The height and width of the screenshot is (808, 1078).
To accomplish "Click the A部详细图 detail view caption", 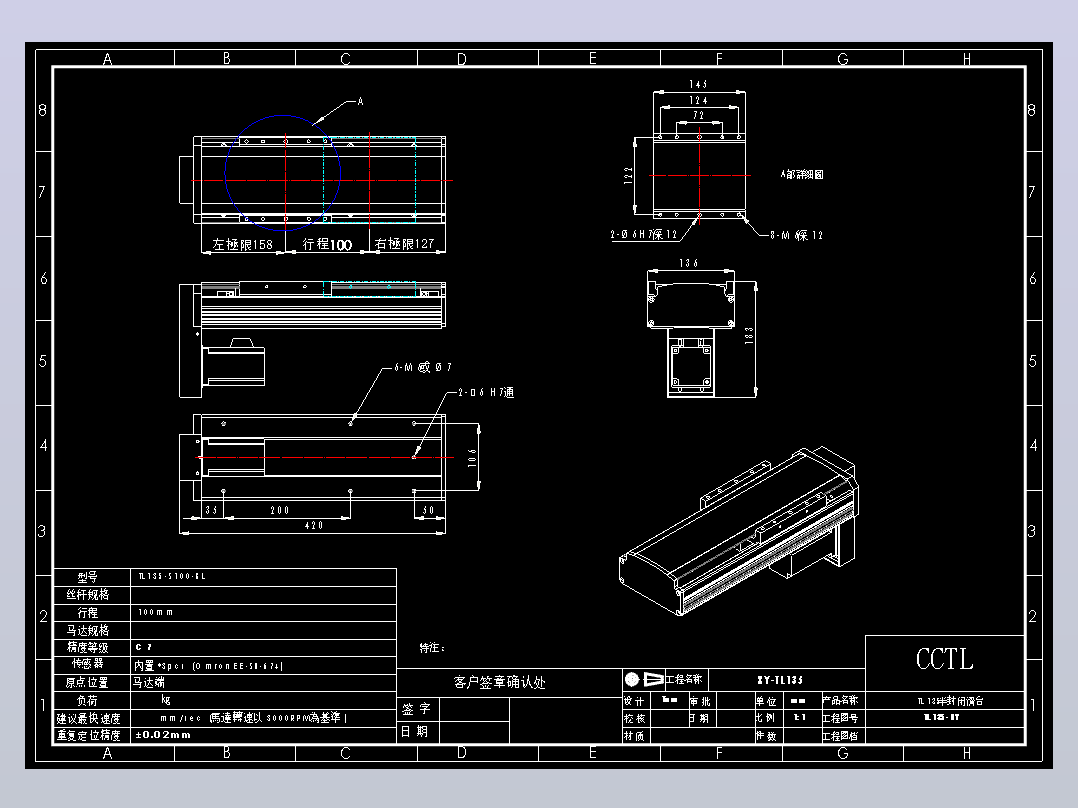I will click(802, 174).
